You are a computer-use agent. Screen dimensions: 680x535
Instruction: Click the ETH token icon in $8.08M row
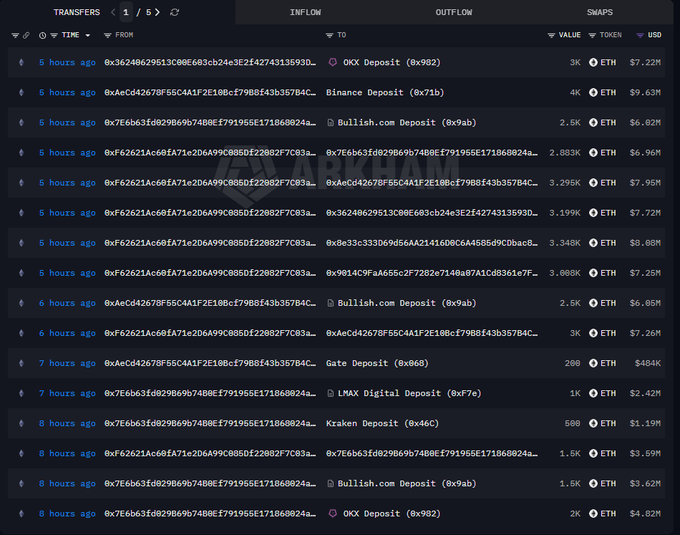[x=593, y=243]
